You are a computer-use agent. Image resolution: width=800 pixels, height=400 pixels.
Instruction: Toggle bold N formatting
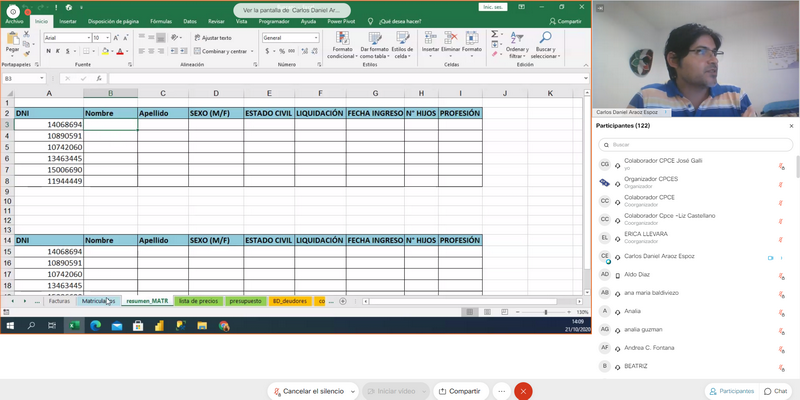(48, 51)
